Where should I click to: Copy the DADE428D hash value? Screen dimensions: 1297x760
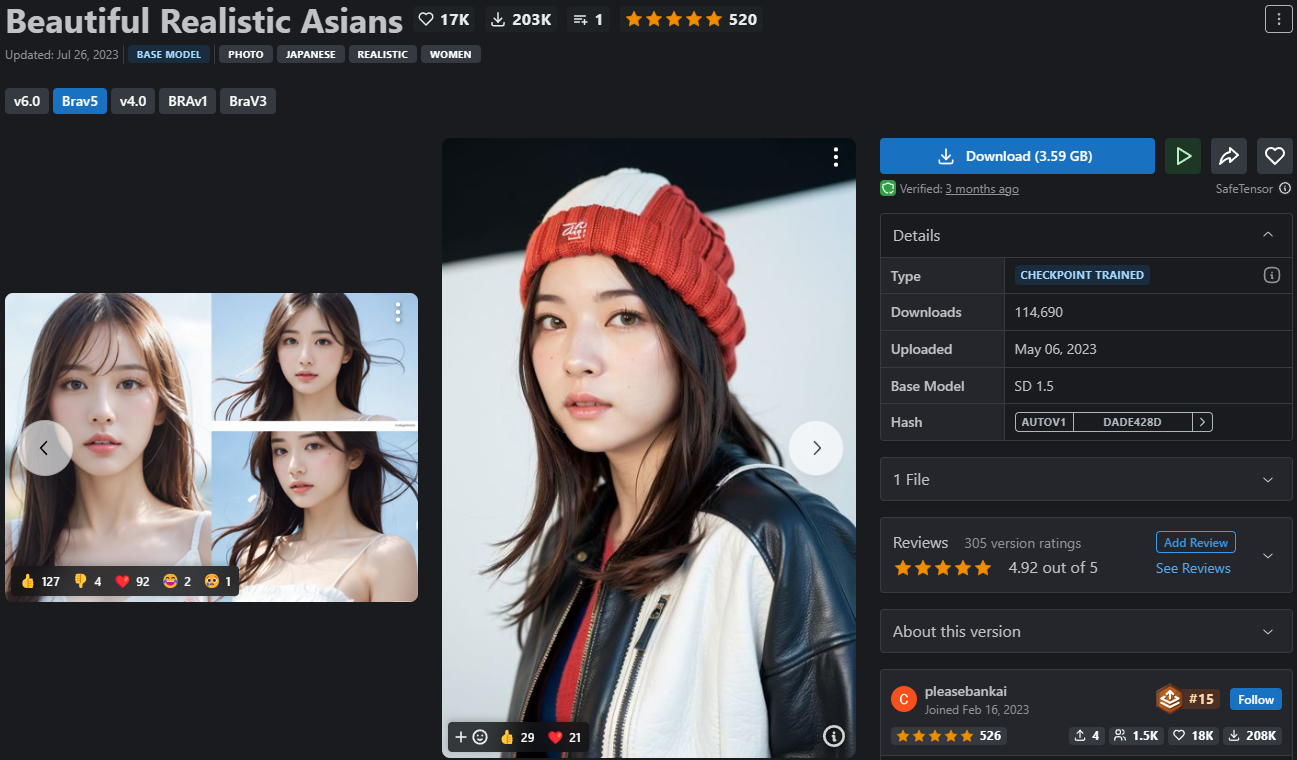coord(1132,422)
